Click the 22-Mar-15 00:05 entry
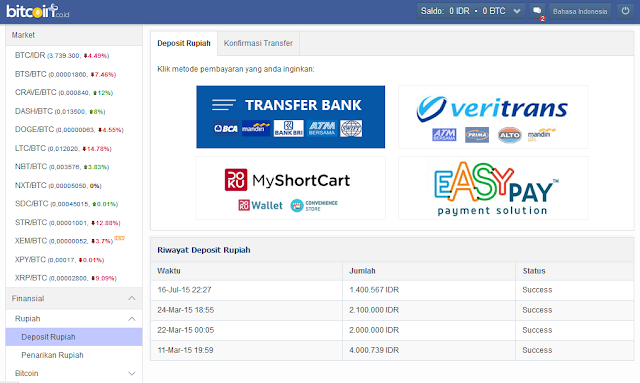 click(185, 330)
